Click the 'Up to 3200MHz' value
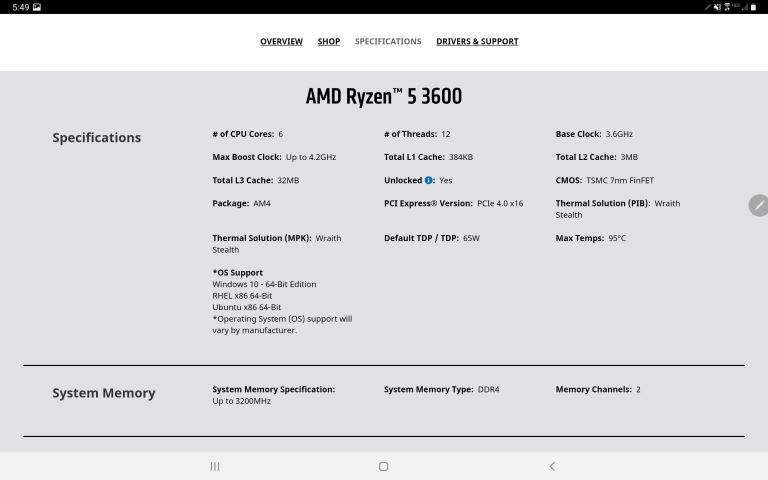The height and width of the screenshot is (480, 768). [241, 401]
